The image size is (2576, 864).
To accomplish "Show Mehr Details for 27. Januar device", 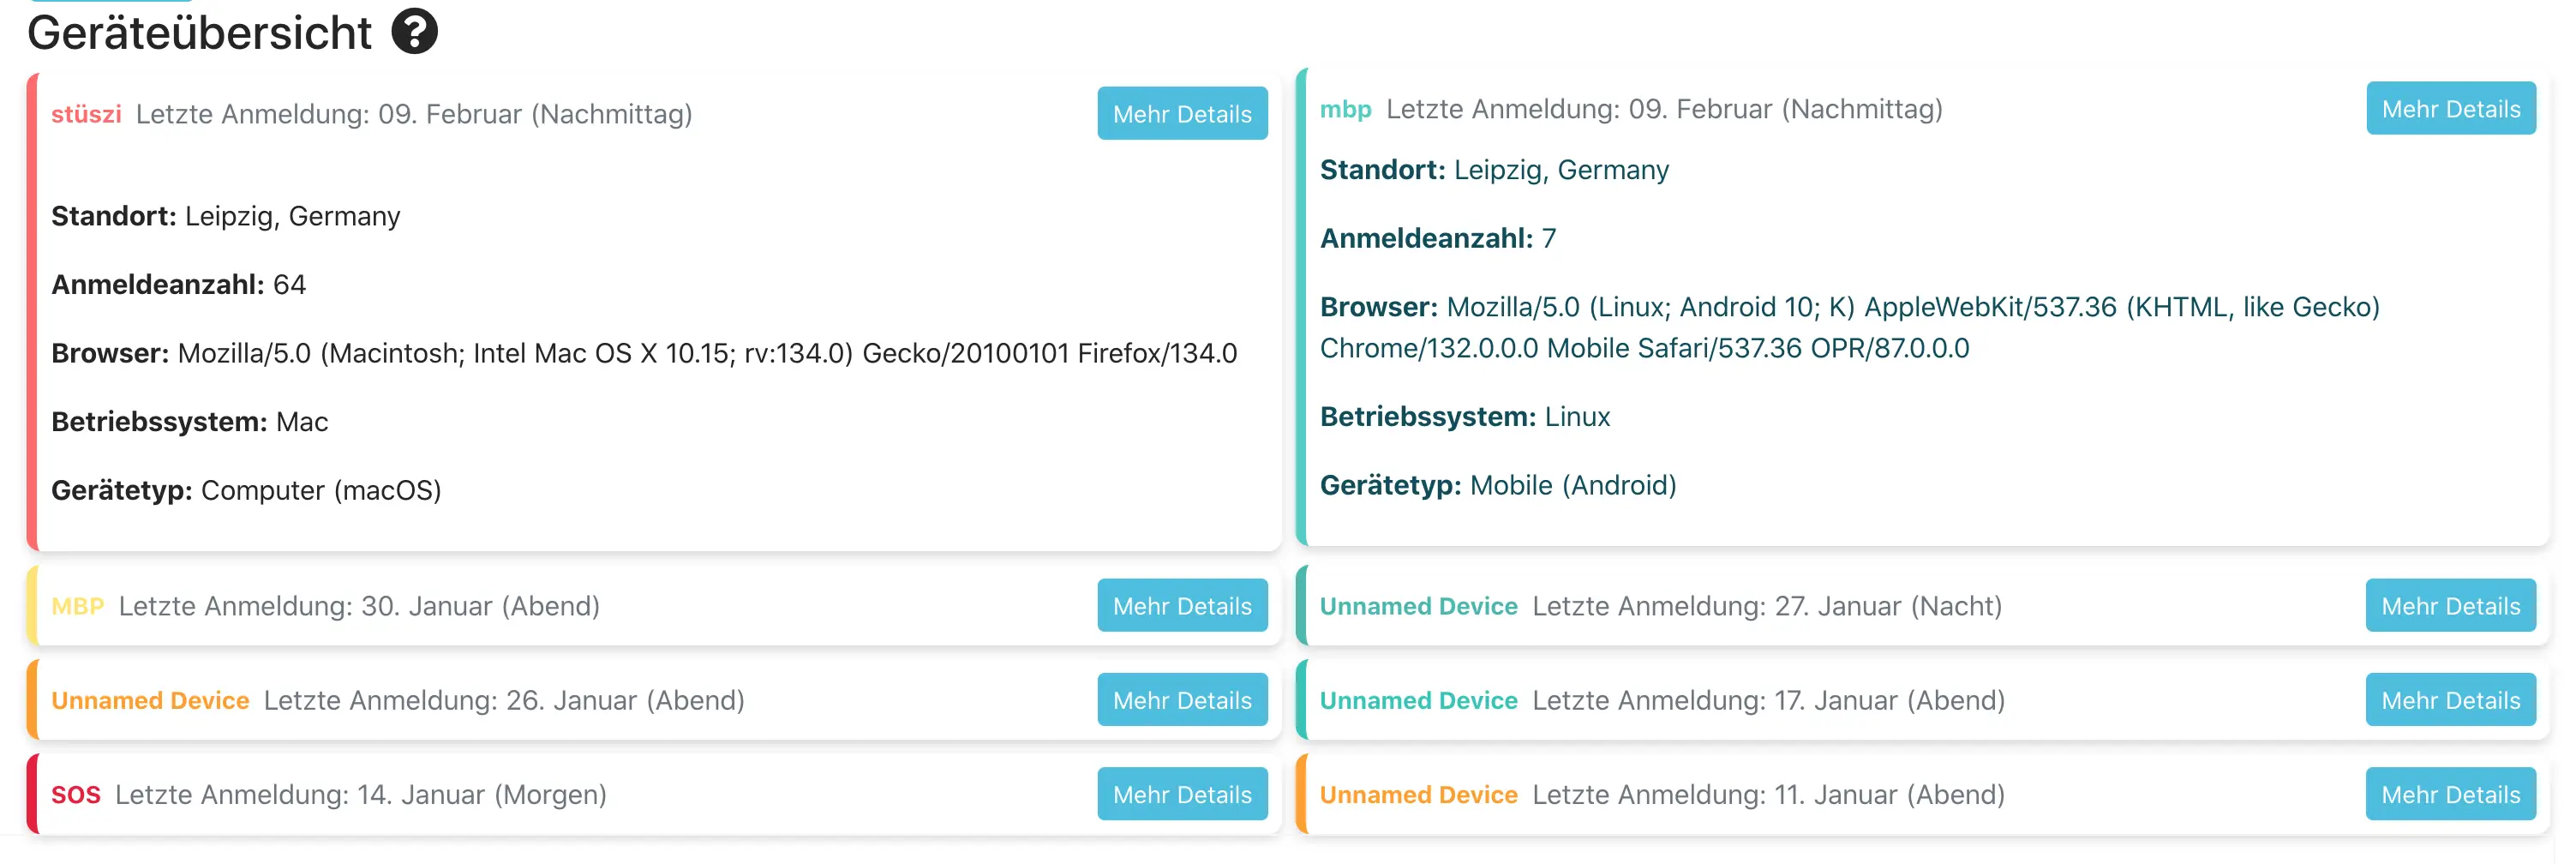I will (2450, 606).
